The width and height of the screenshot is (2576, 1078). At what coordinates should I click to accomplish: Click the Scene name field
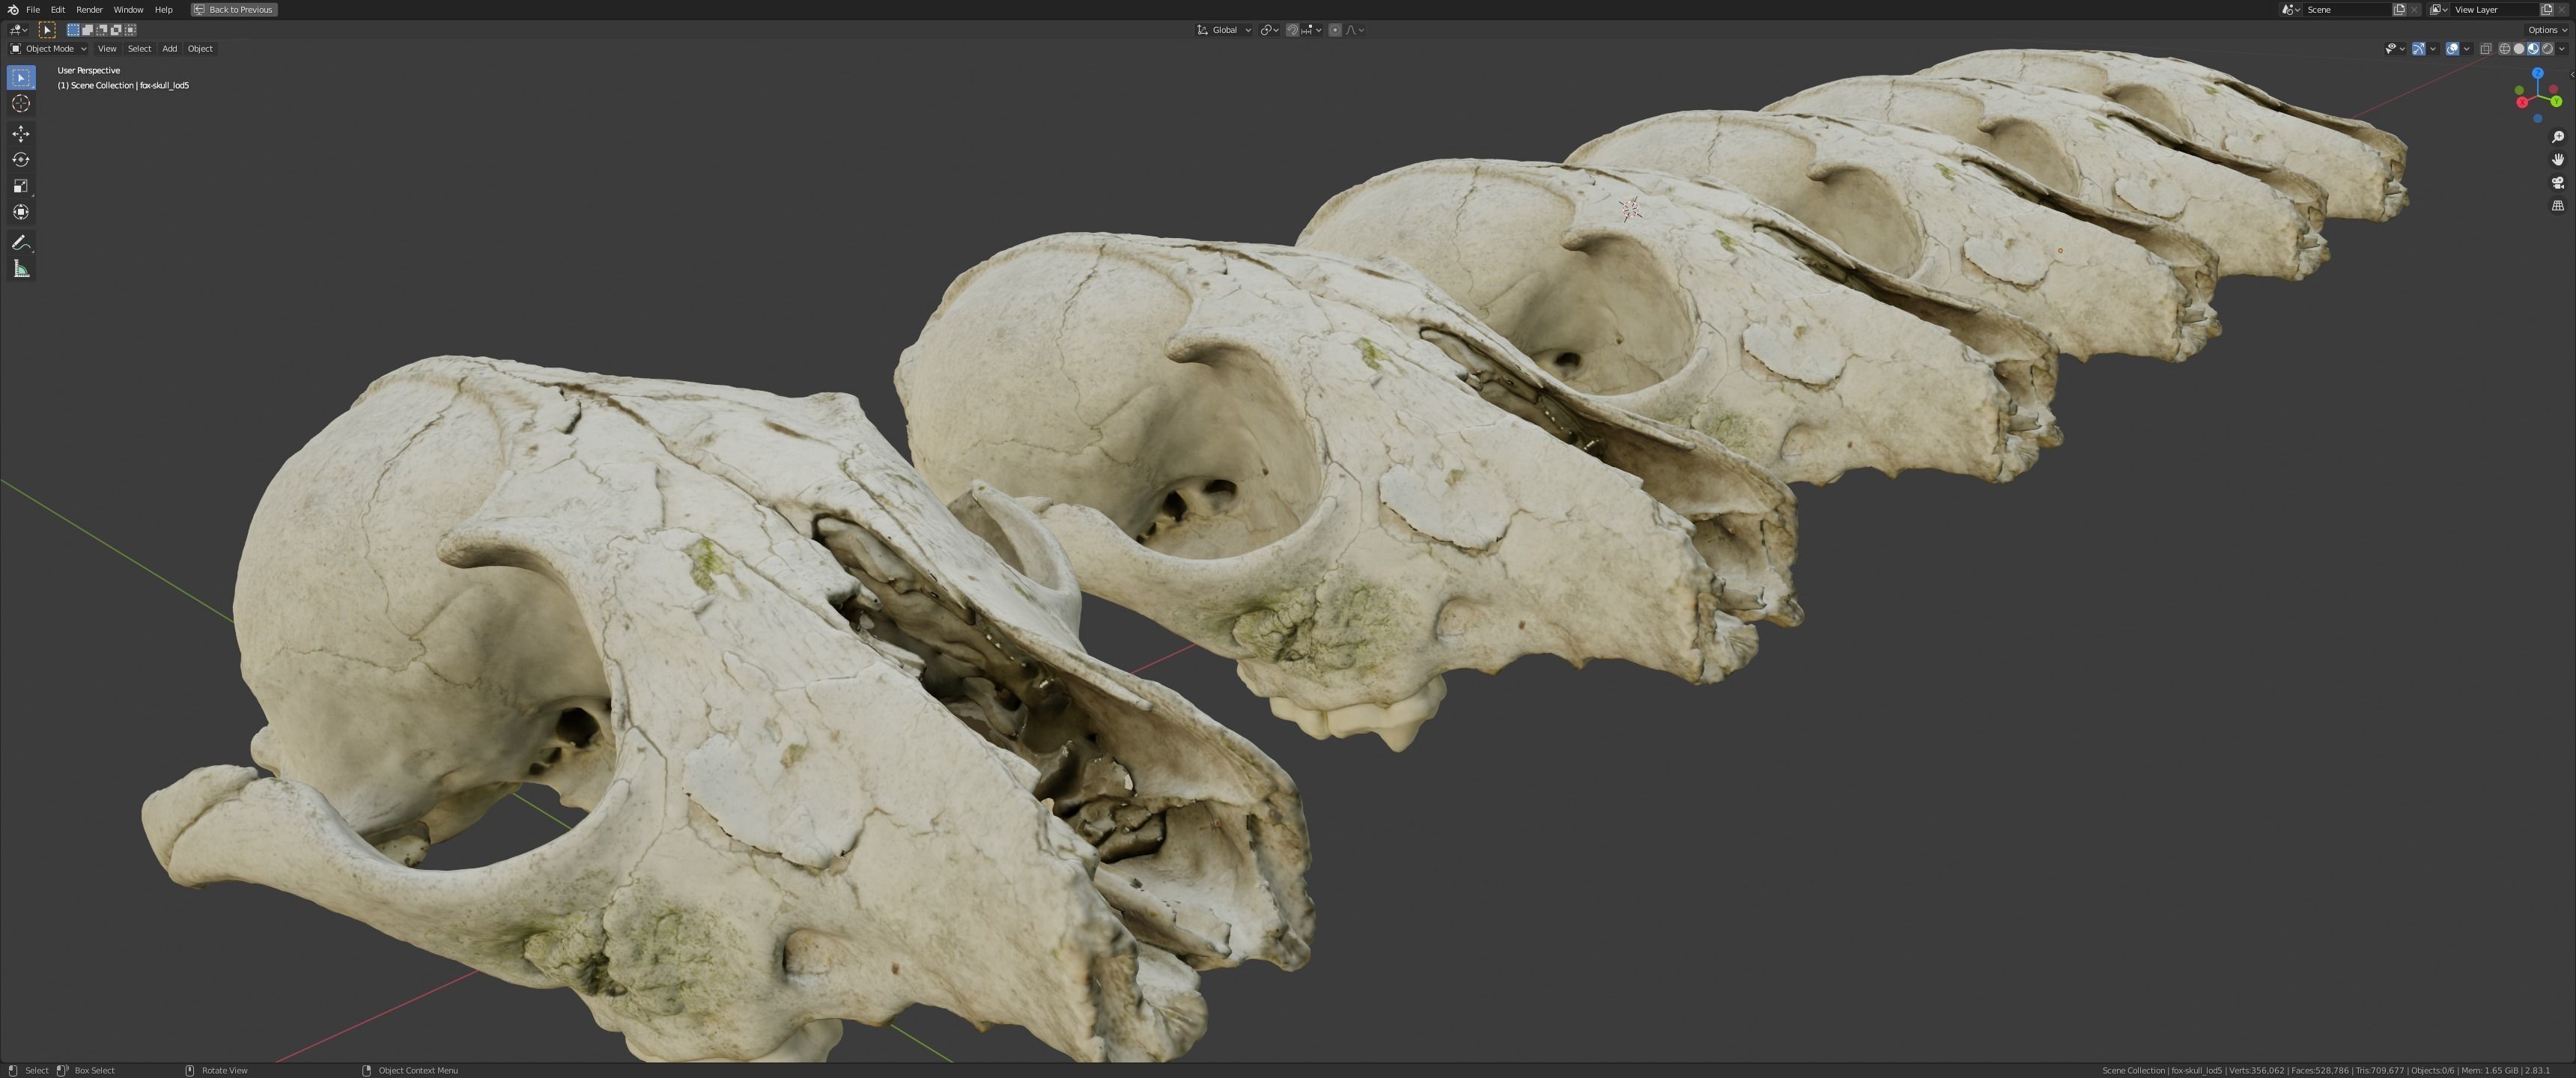(x=2345, y=9)
